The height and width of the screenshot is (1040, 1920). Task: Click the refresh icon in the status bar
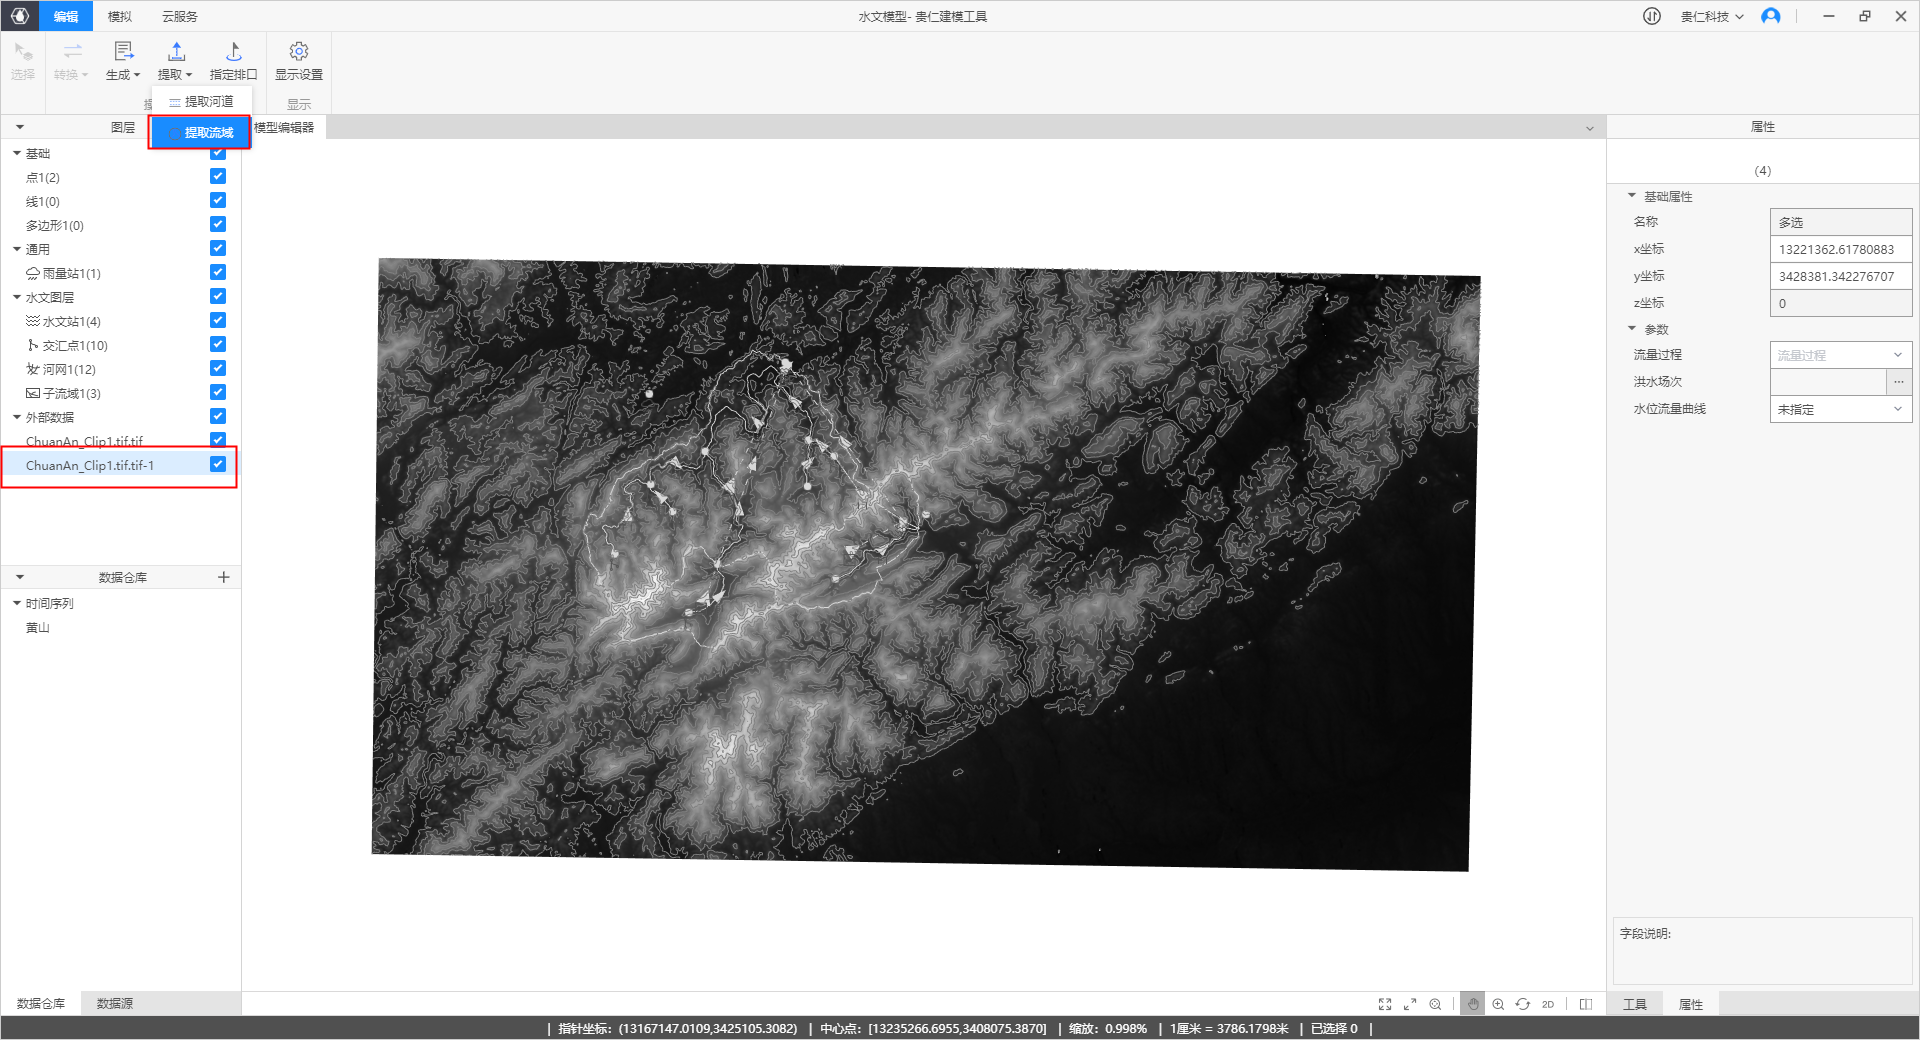(x=1523, y=1004)
